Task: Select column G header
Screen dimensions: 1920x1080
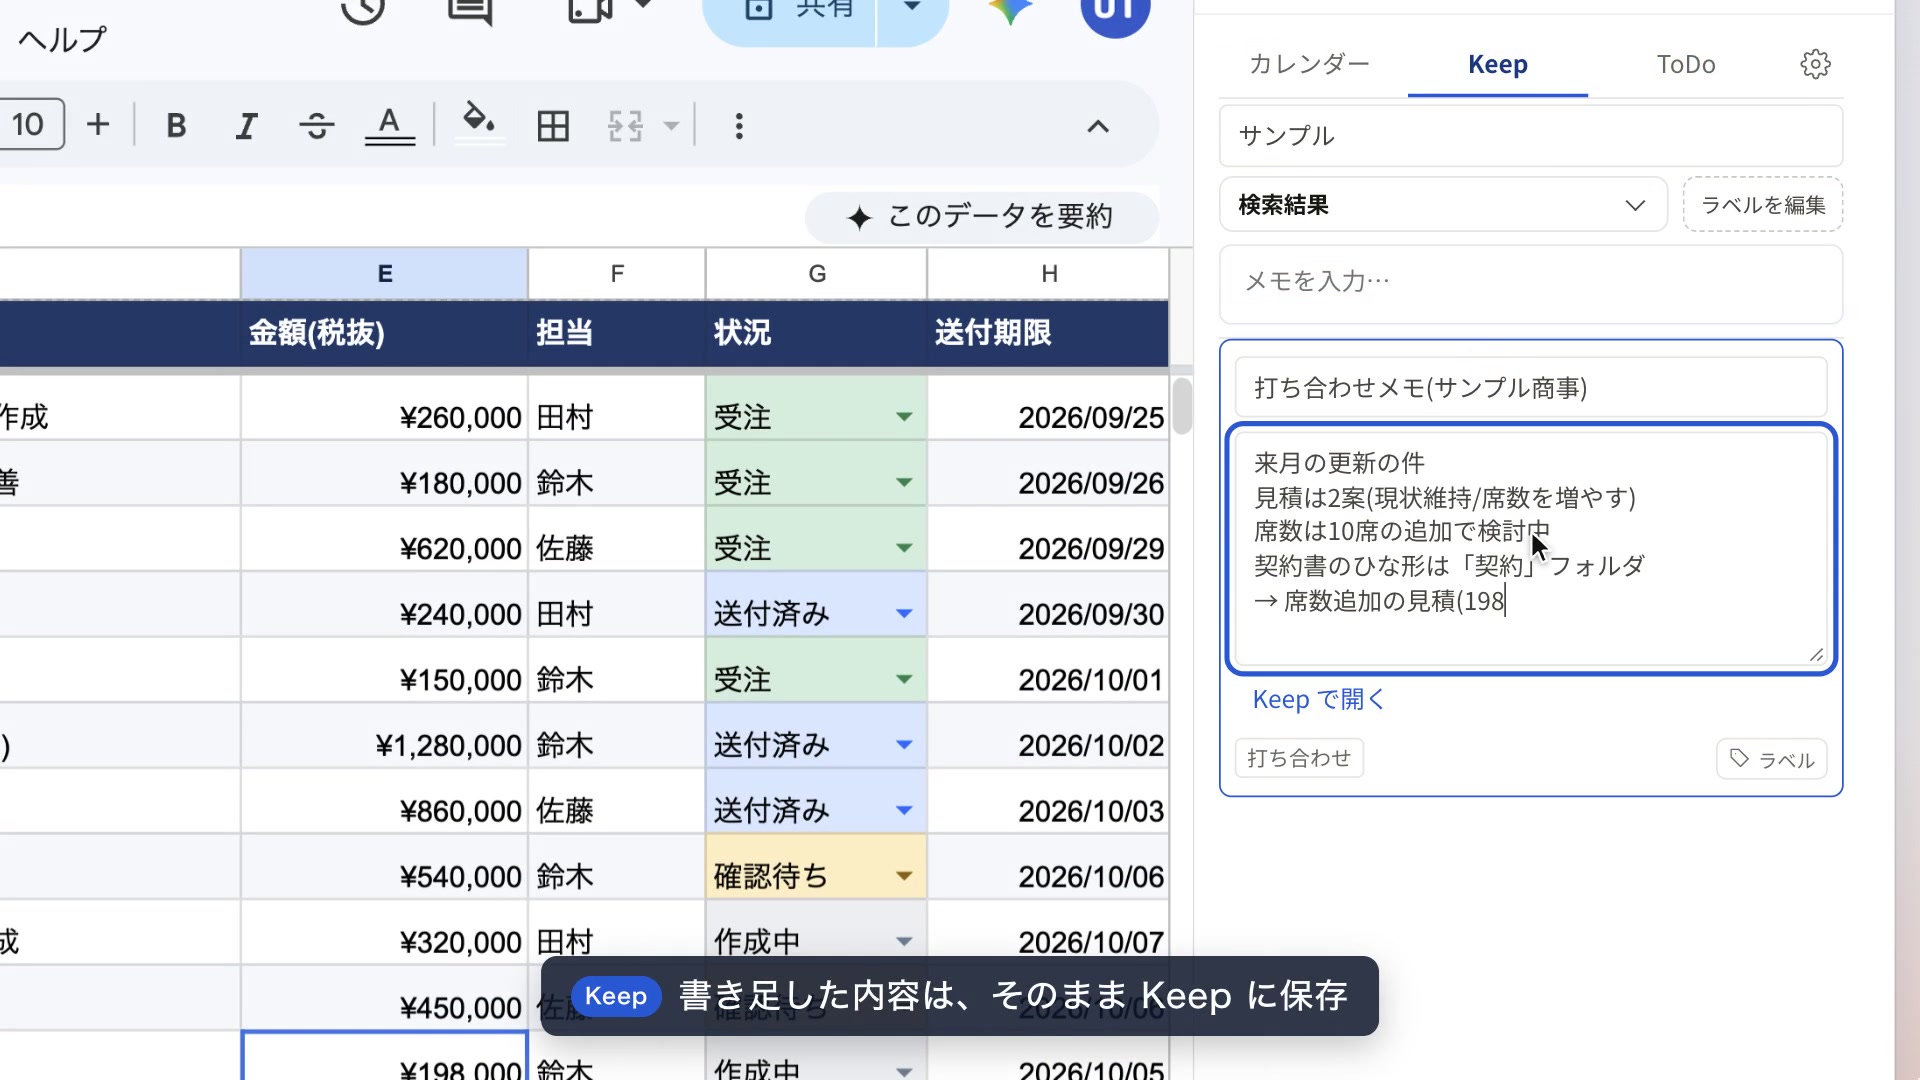Action: click(816, 274)
